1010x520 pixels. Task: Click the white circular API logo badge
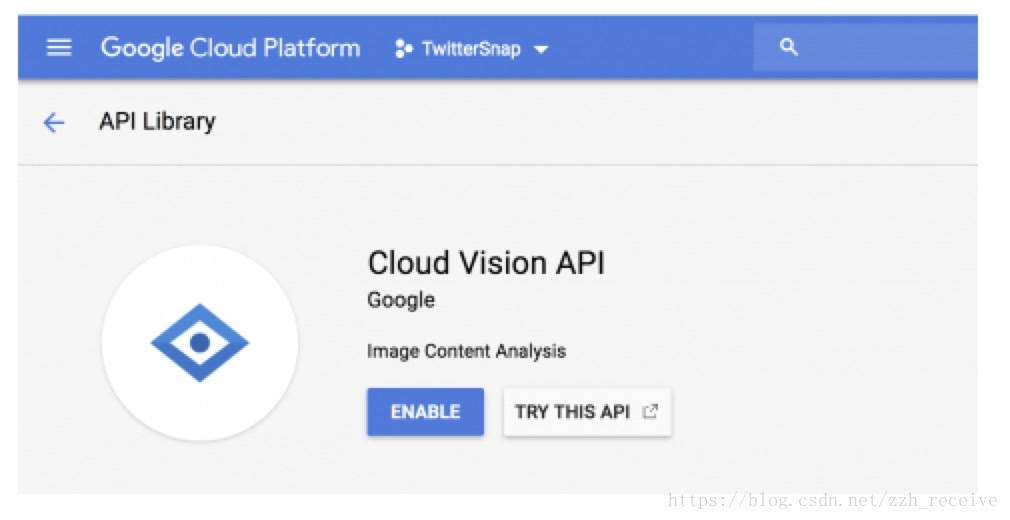point(200,343)
